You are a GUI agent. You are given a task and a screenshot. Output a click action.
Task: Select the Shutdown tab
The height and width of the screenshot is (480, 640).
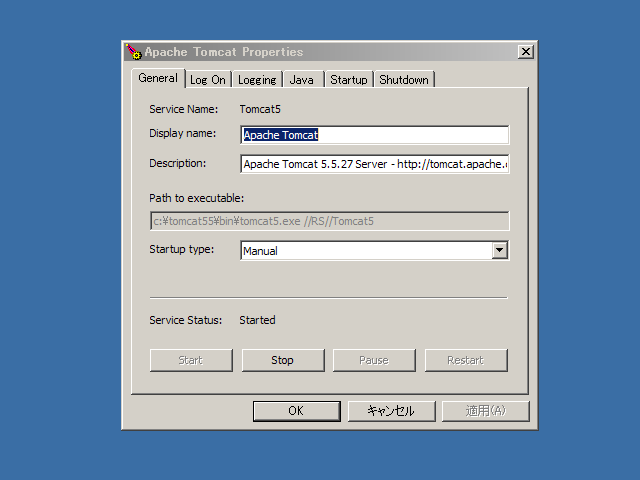[404, 80]
